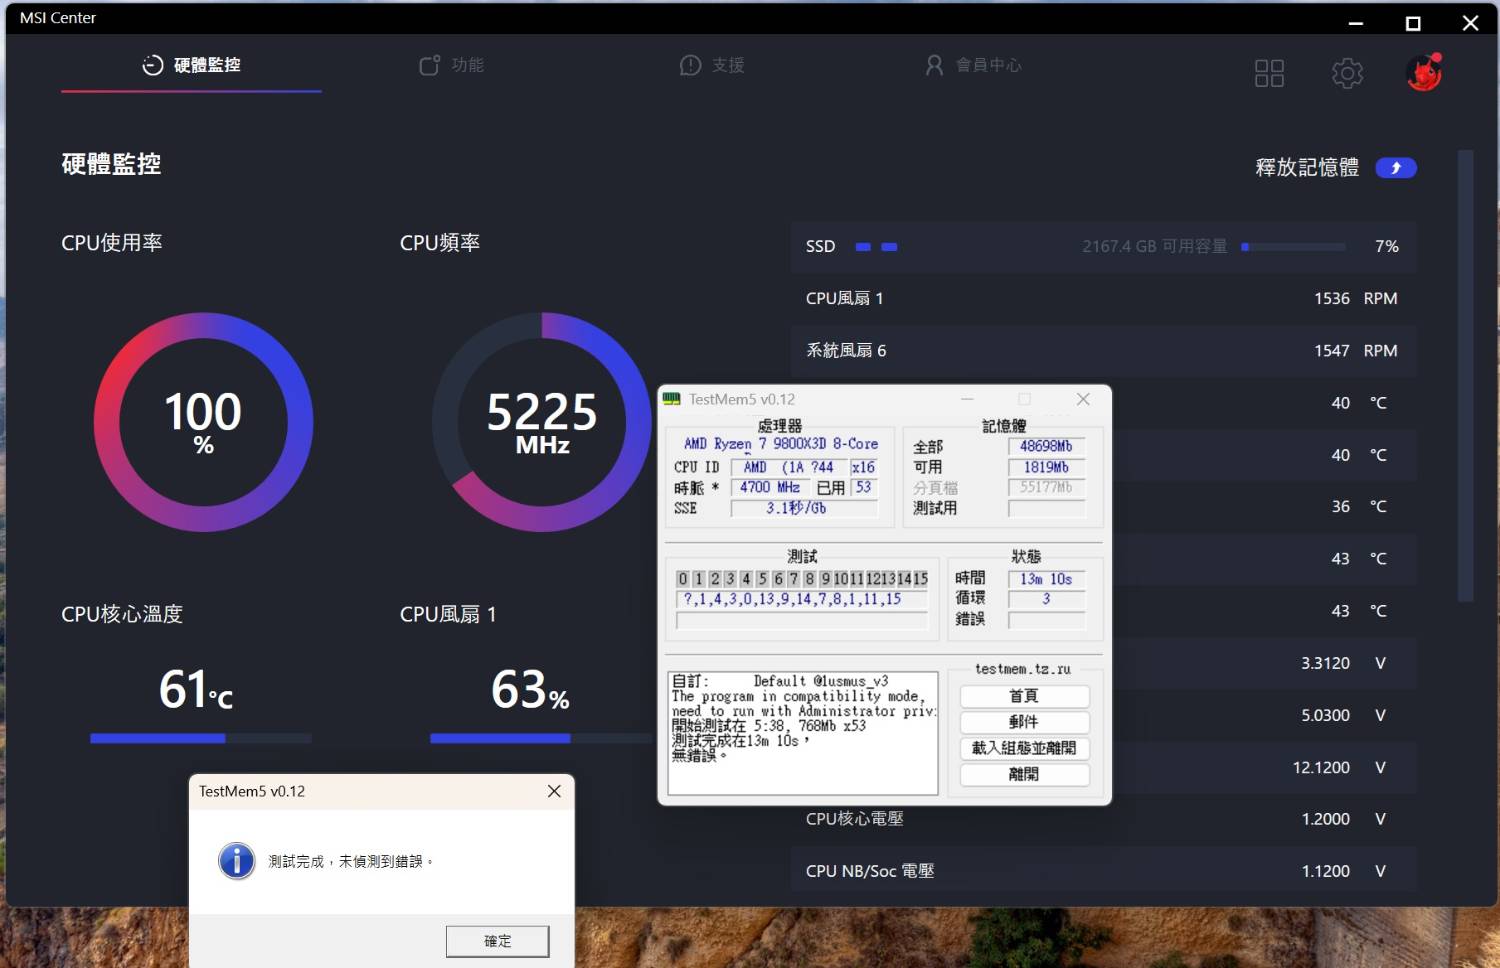Click the 4700 MHz clock field

click(x=770, y=487)
